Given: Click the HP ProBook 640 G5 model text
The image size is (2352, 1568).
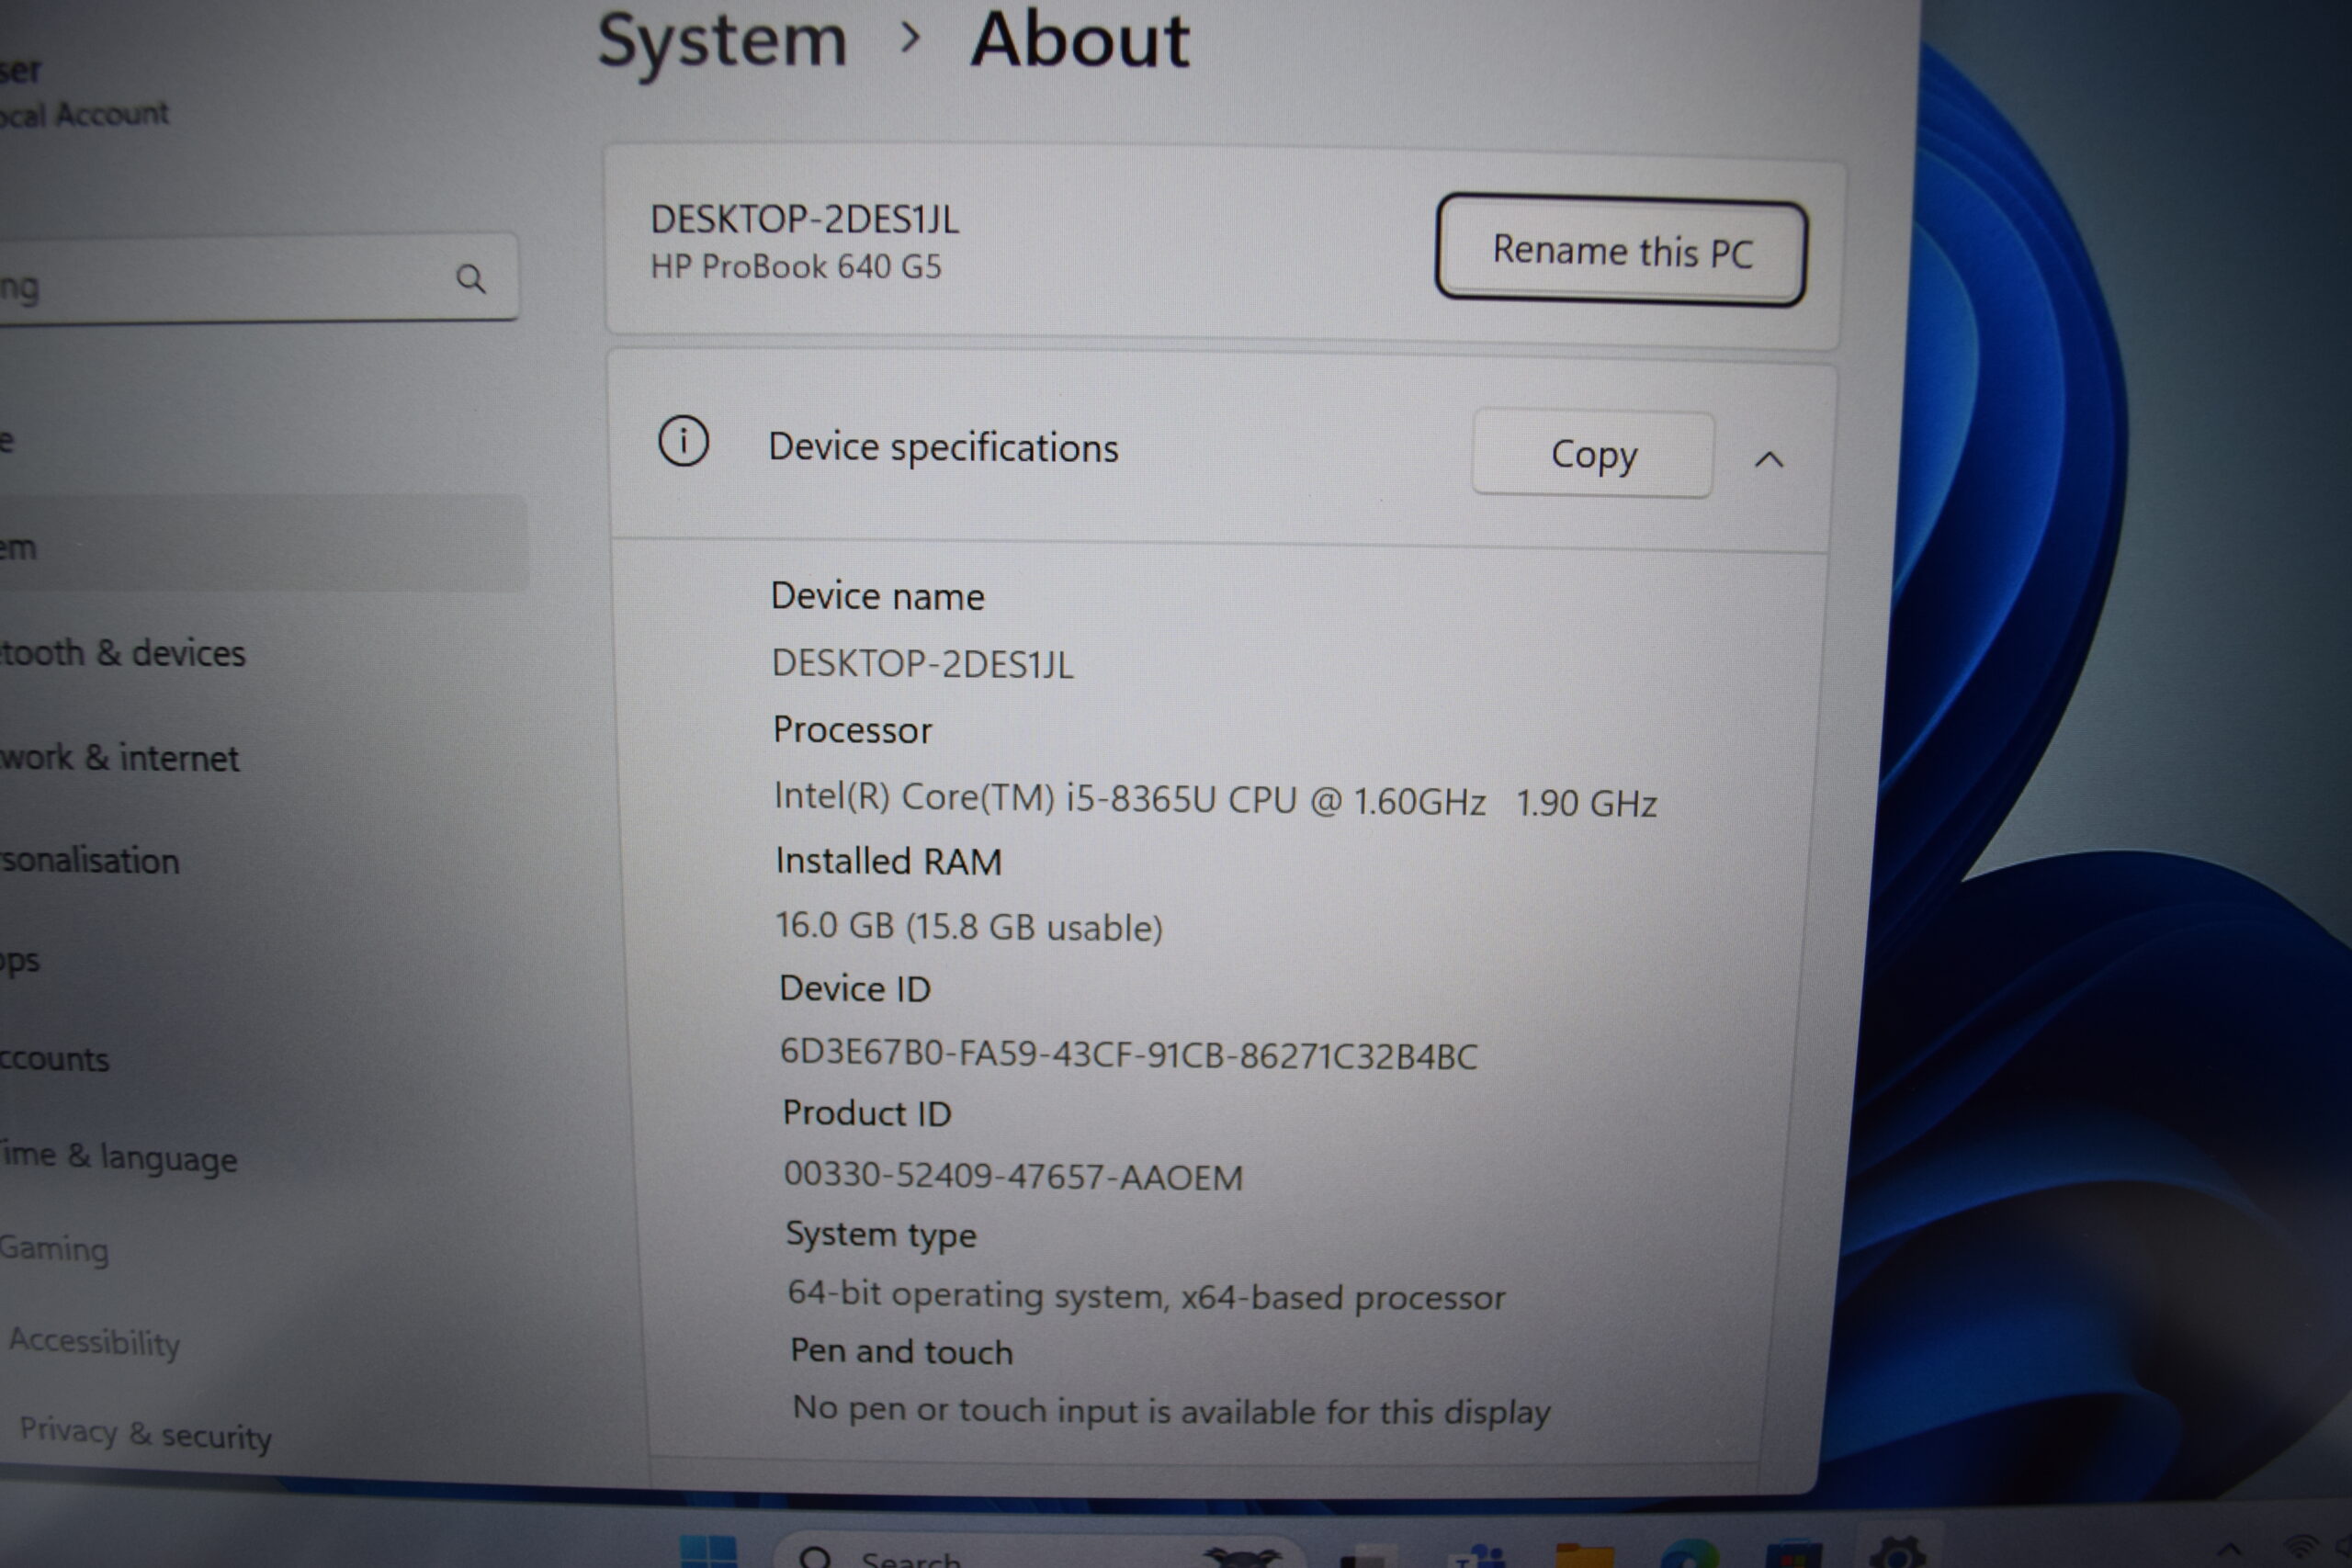Looking at the screenshot, I should tap(796, 266).
